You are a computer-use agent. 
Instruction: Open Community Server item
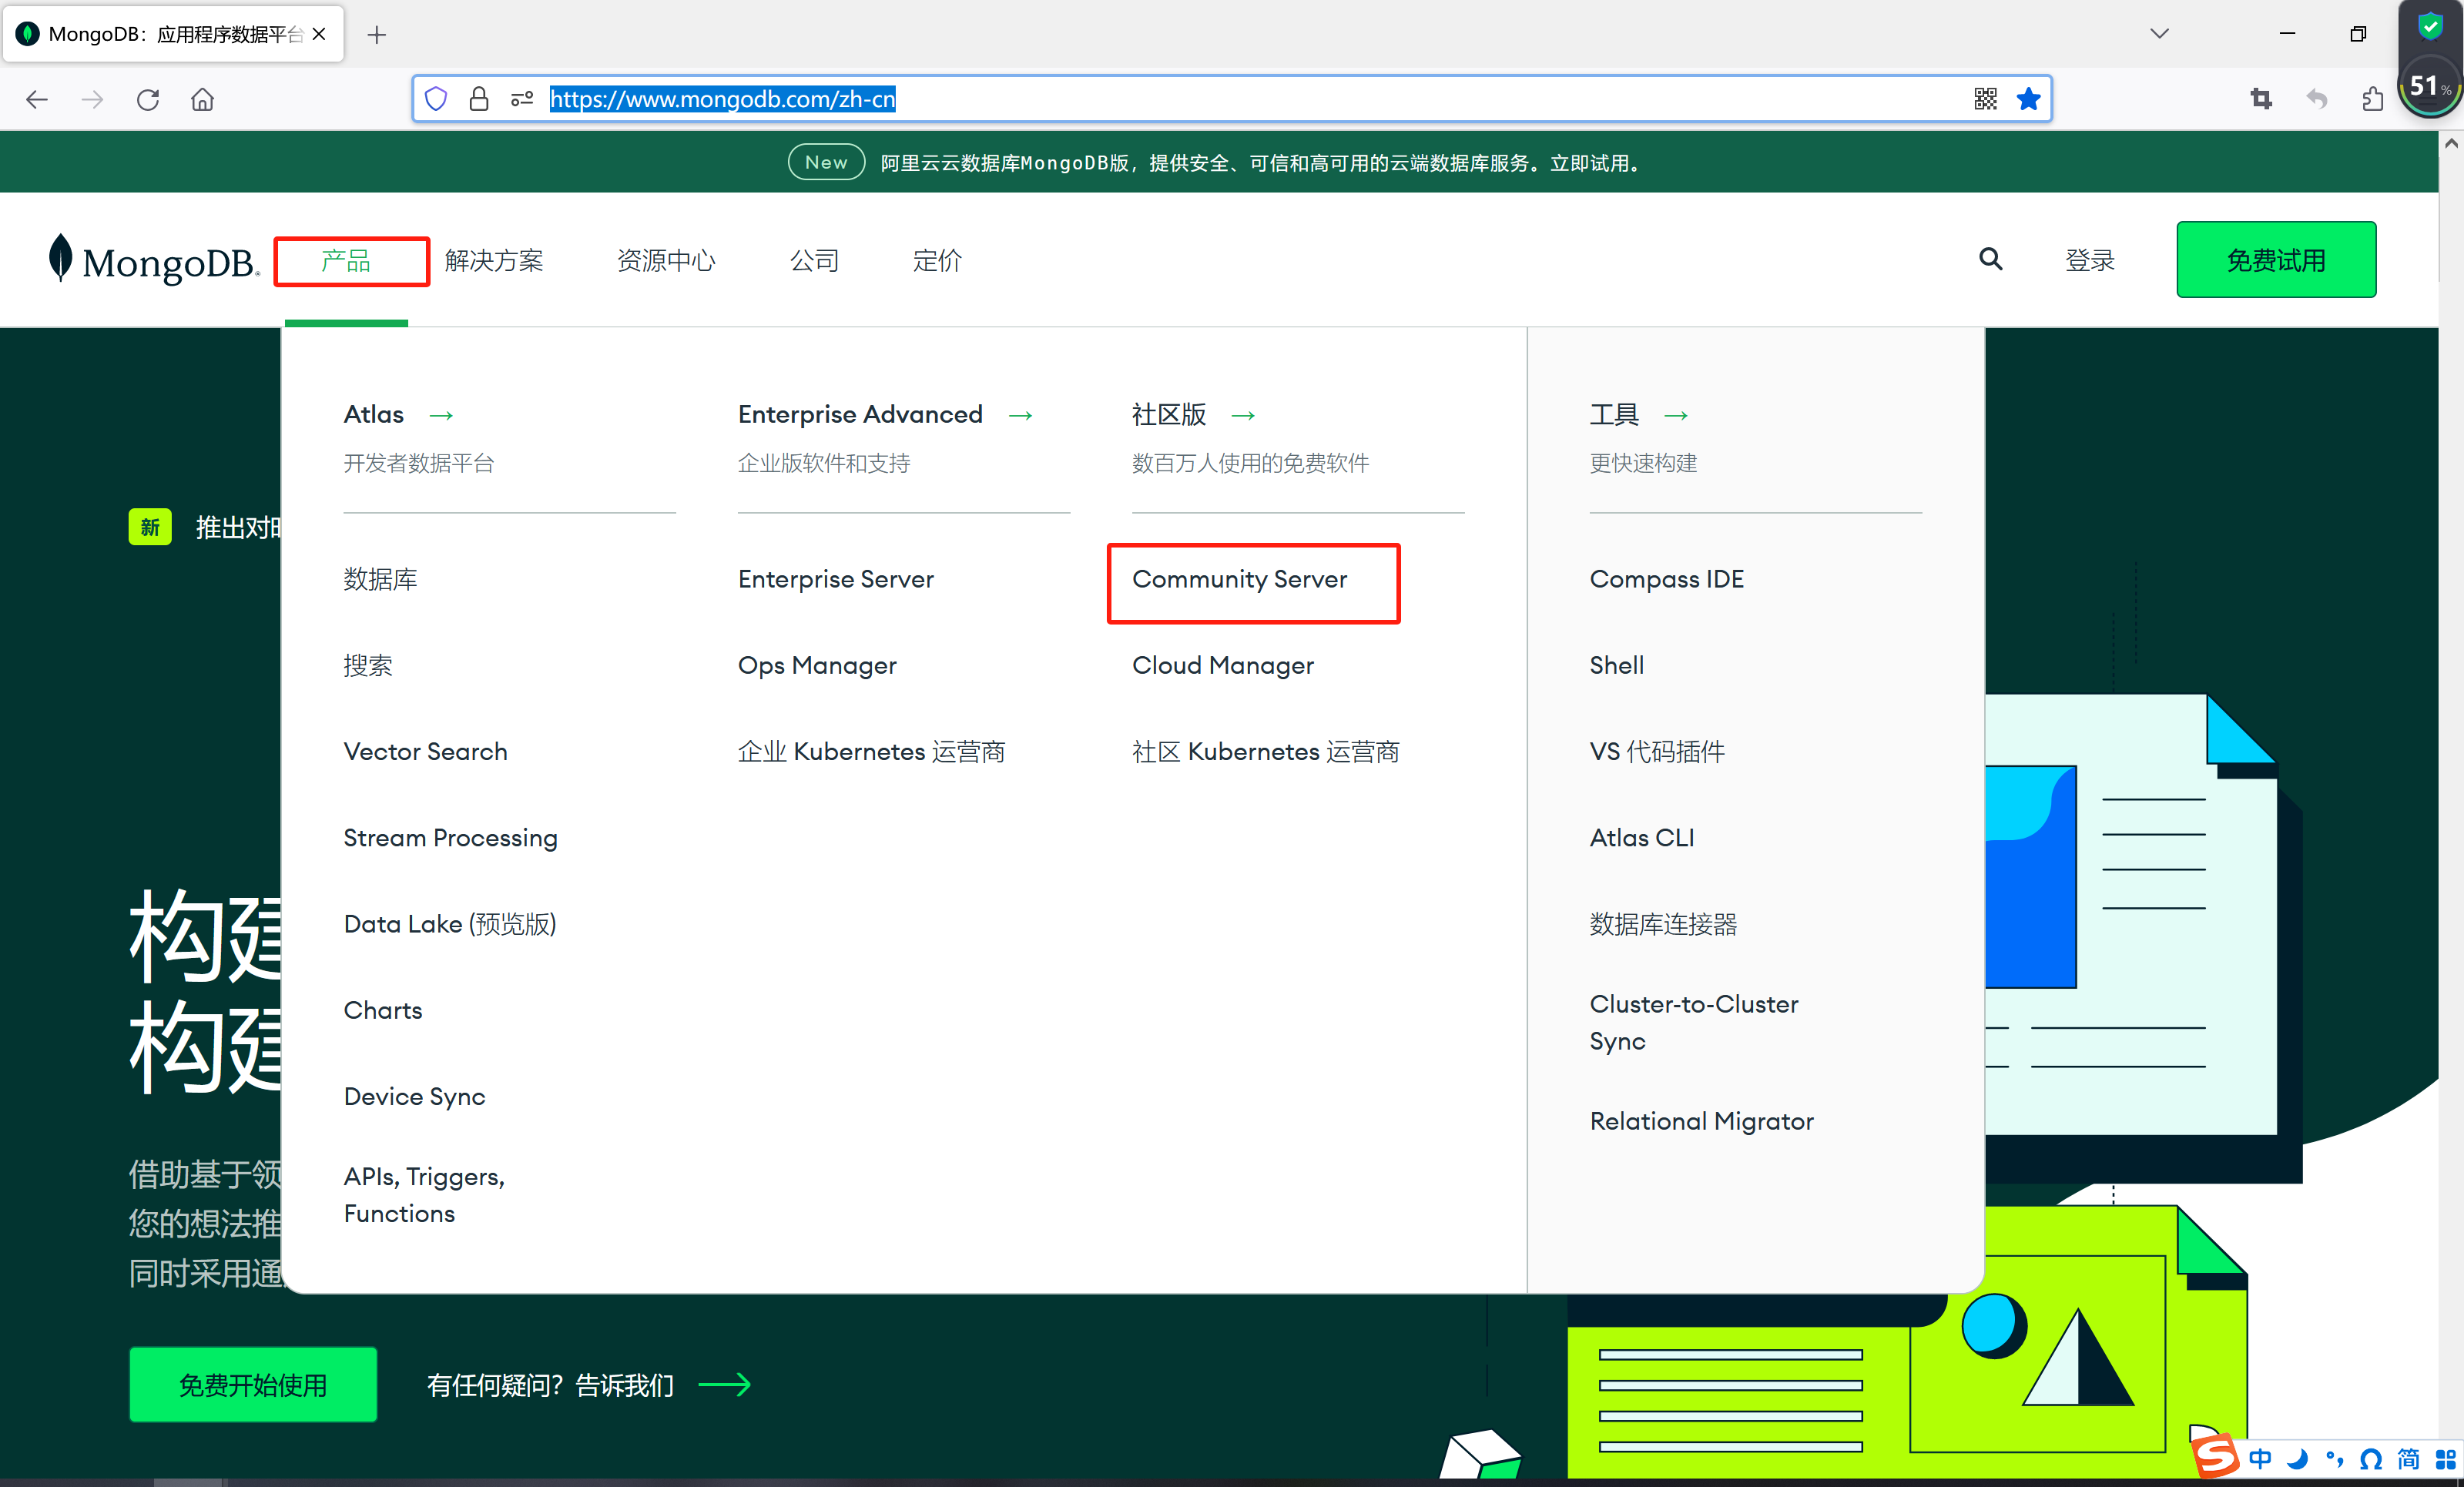(x=1239, y=579)
